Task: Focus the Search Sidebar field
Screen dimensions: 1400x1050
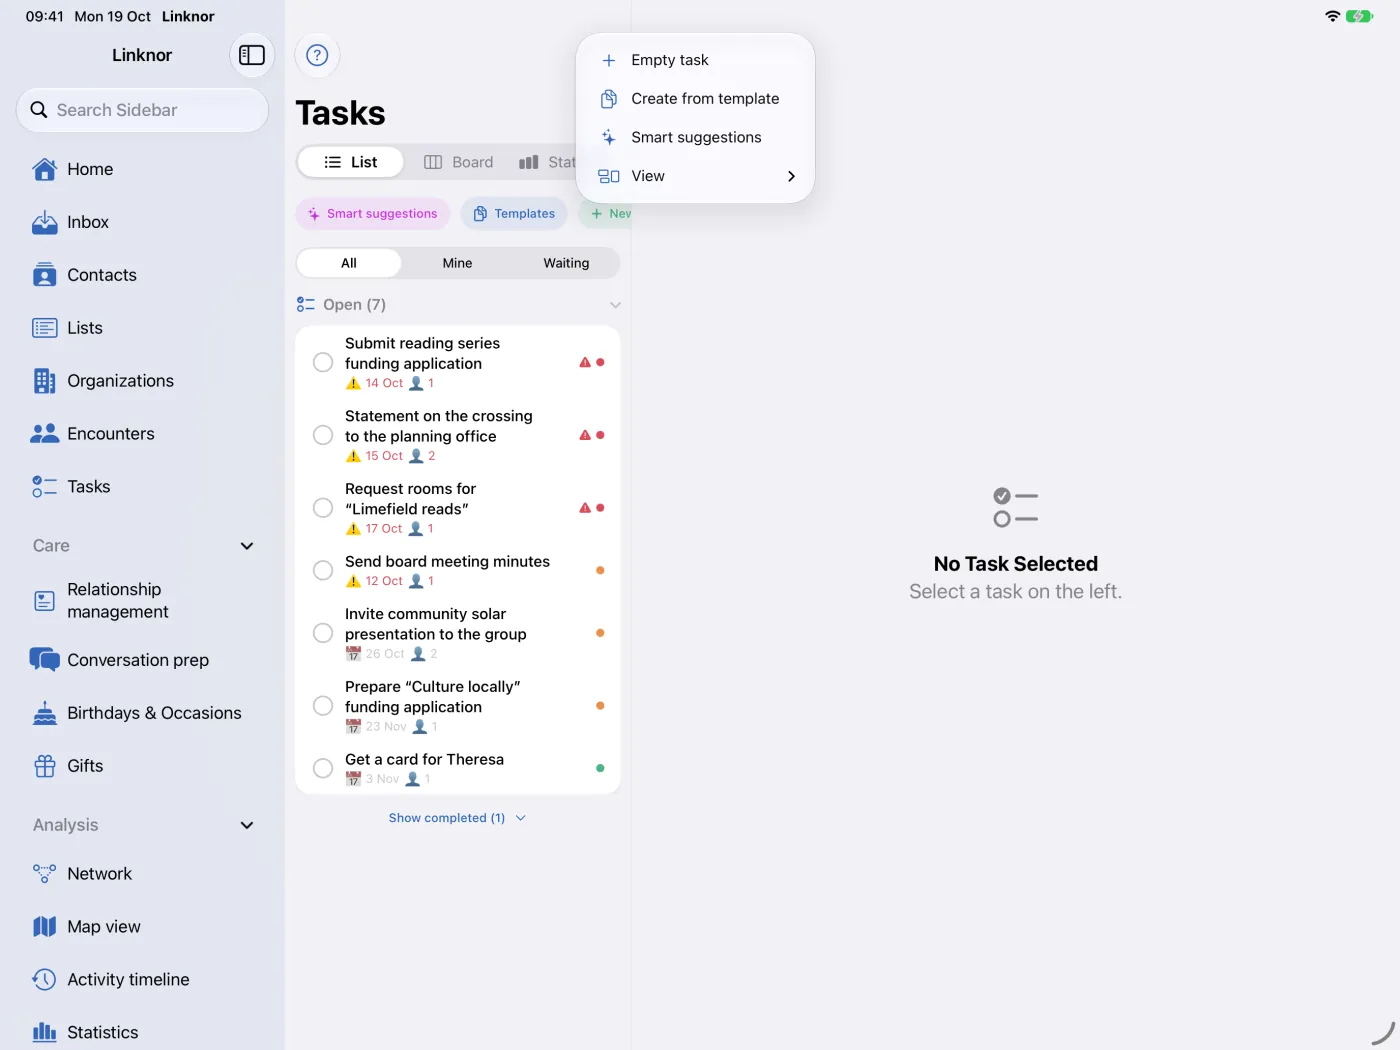Action: click(142, 110)
